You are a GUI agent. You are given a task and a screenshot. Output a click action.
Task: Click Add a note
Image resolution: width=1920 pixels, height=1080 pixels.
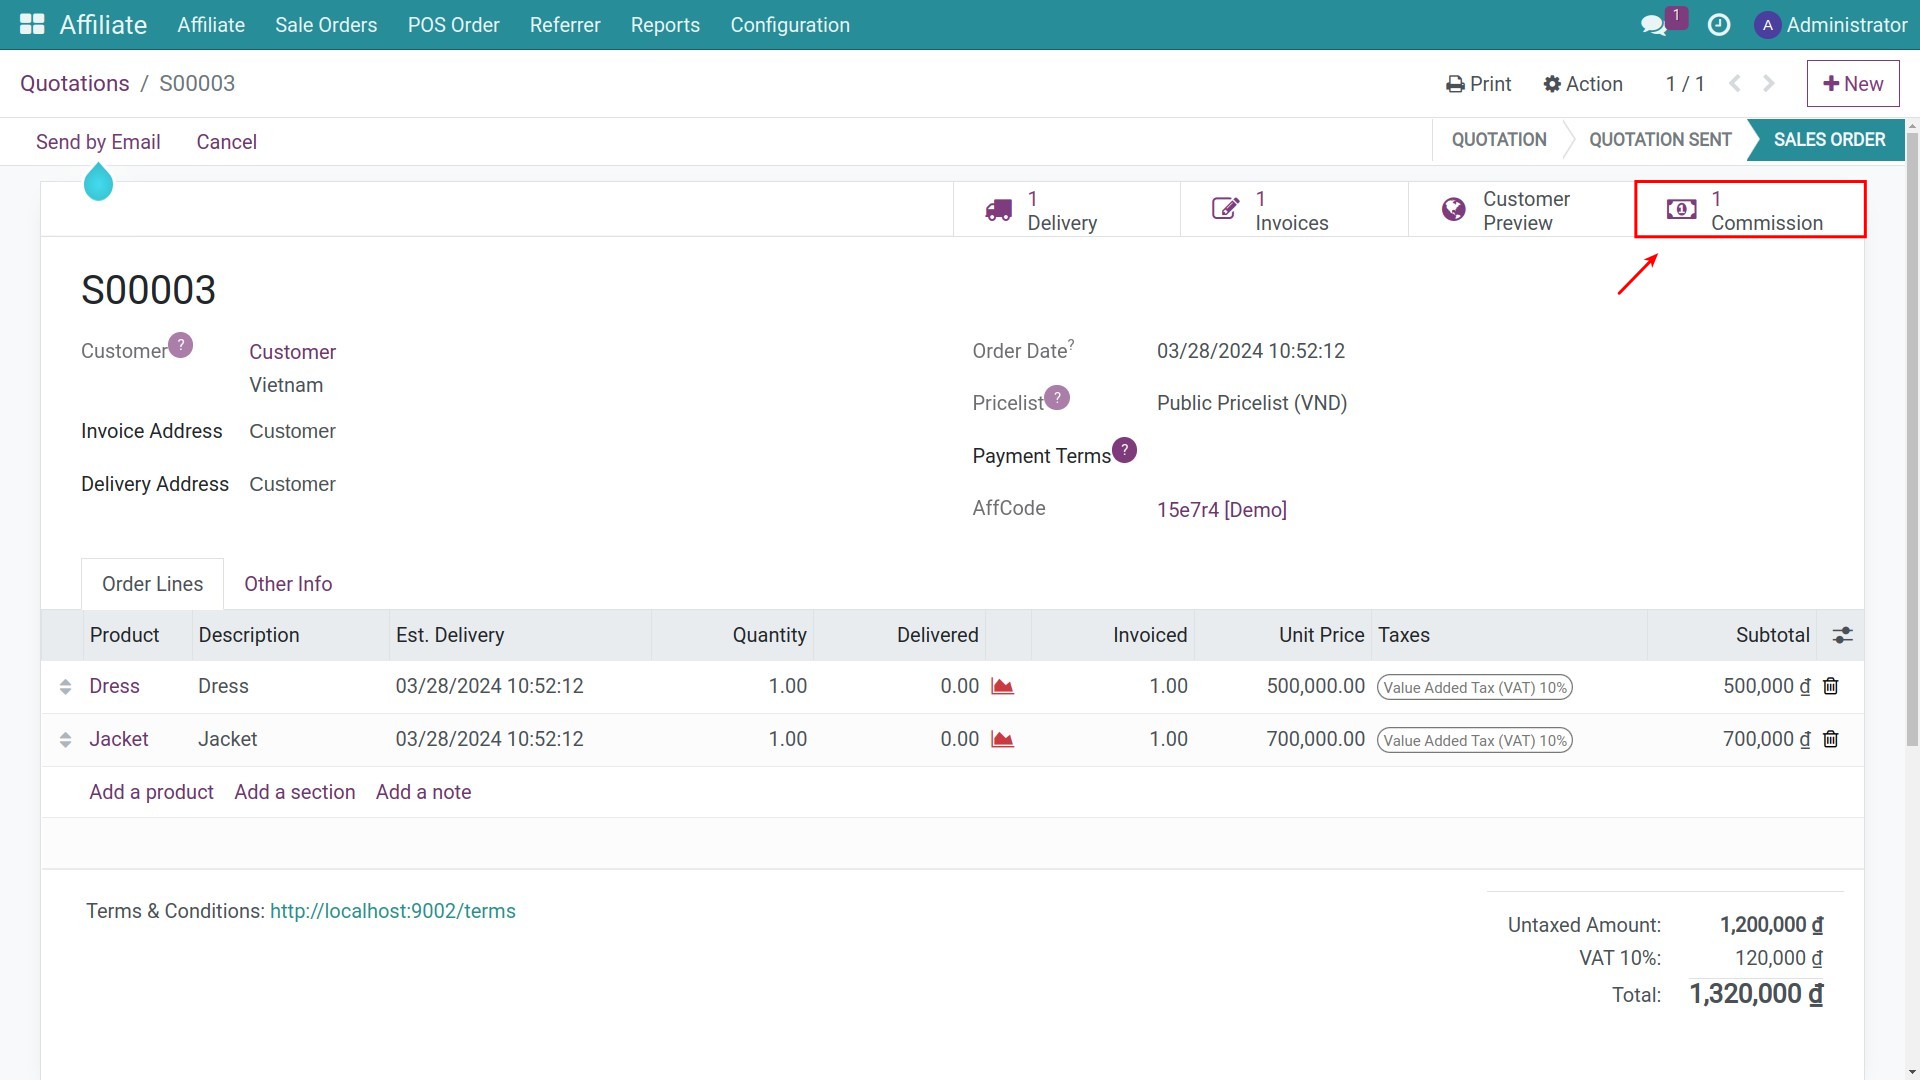(x=423, y=792)
